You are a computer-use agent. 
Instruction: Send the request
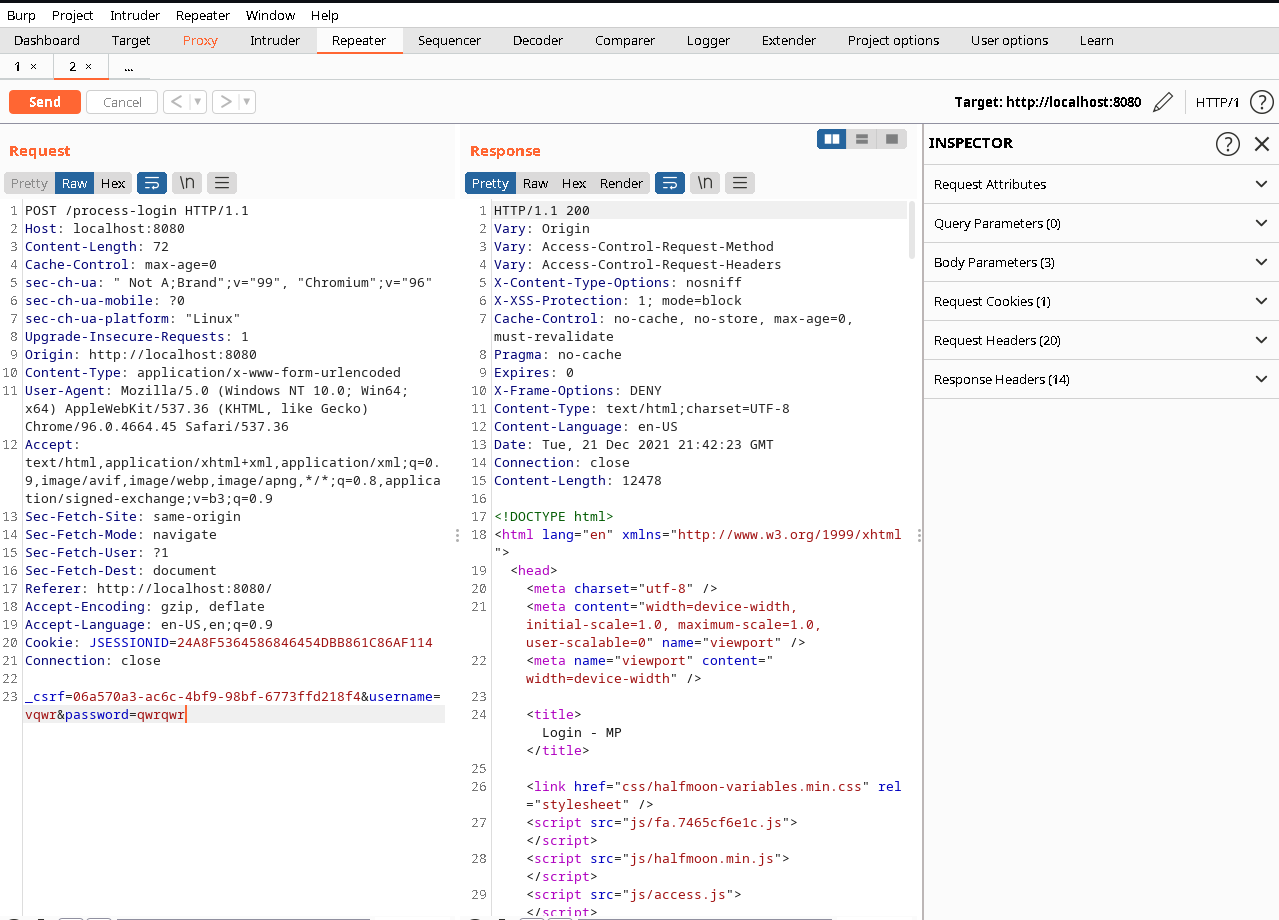tap(45, 102)
